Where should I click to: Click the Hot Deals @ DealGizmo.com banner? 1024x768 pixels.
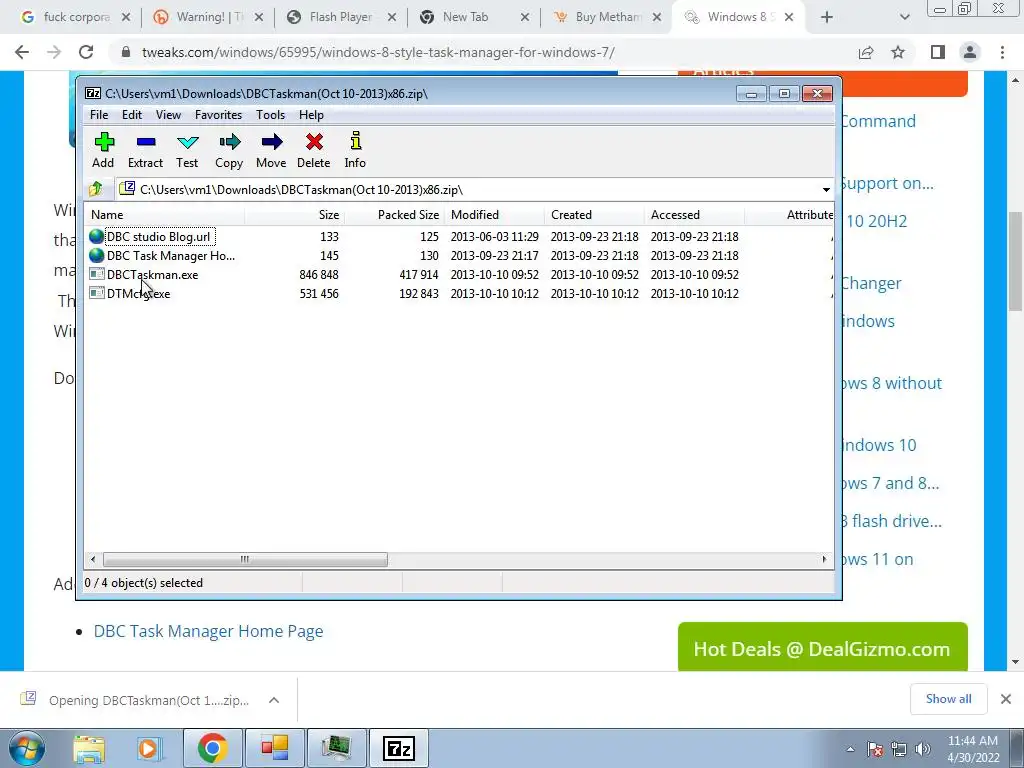822,647
